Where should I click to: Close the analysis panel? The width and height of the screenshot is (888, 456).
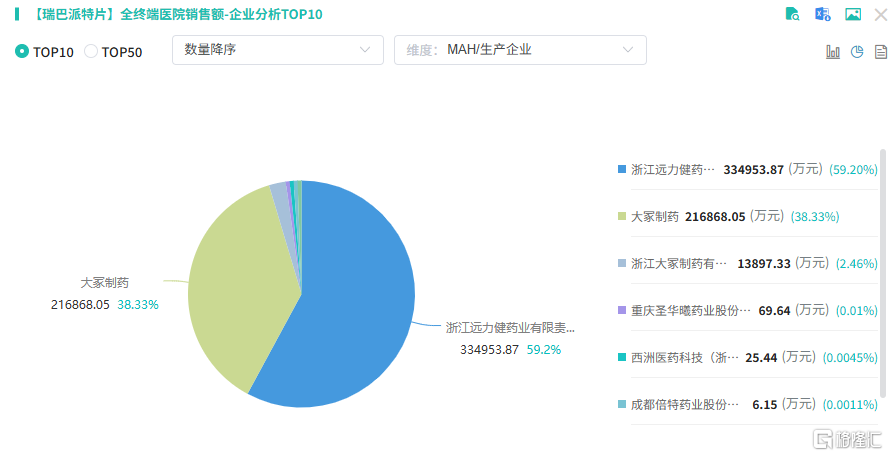(x=881, y=14)
